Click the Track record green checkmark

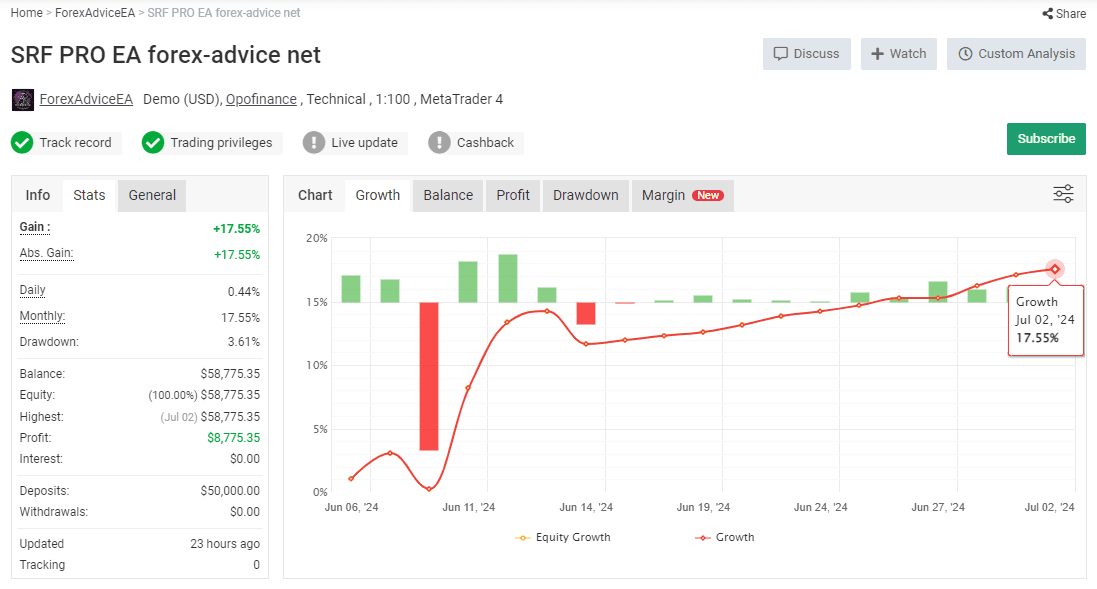pos(22,143)
